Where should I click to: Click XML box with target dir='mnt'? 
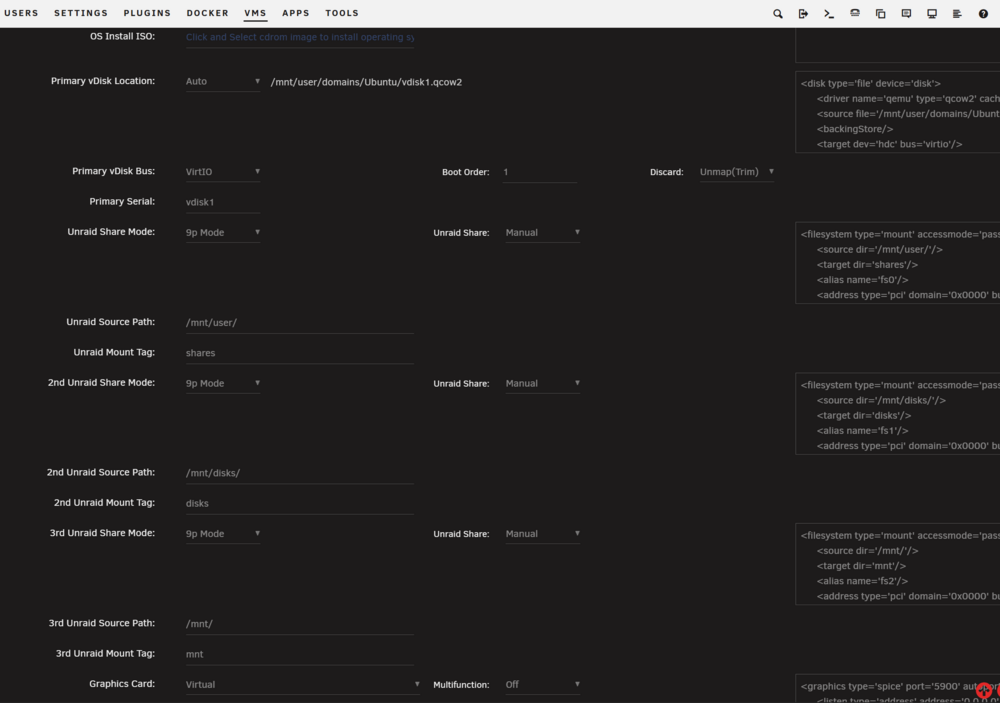click(898, 564)
